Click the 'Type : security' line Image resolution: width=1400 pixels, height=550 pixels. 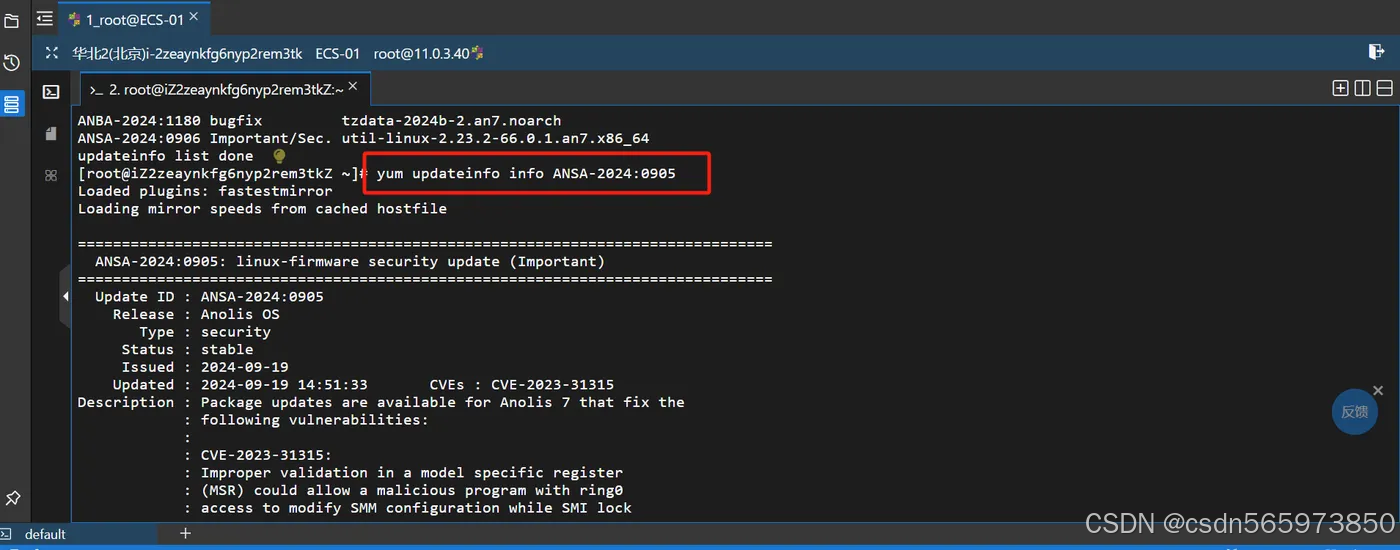pos(205,332)
